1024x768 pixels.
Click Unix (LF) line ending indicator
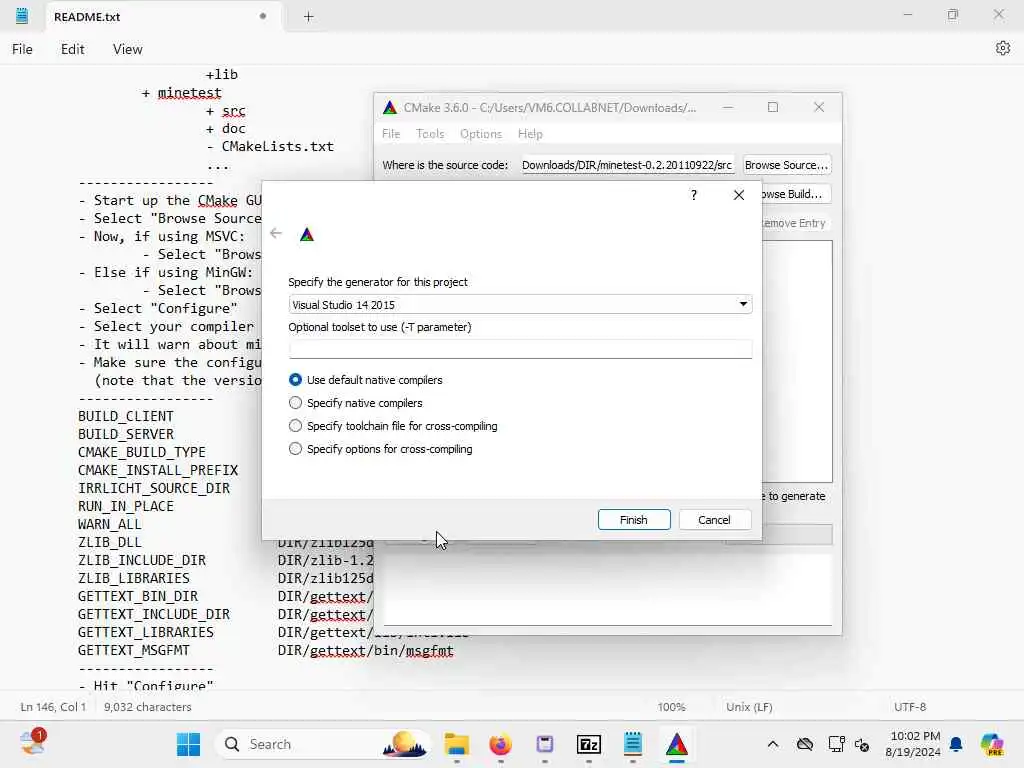(749, 707)
